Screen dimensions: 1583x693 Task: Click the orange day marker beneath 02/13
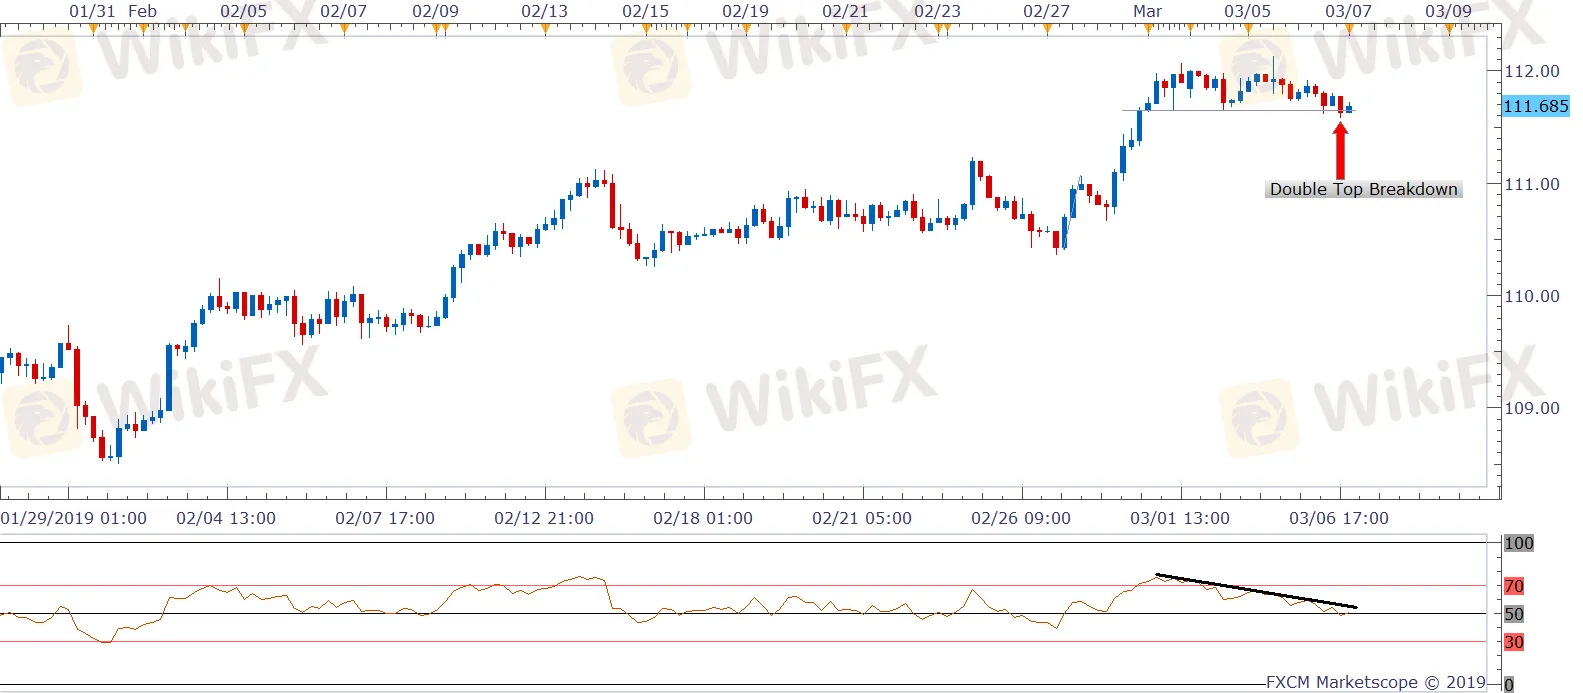(x=545, y=29)
